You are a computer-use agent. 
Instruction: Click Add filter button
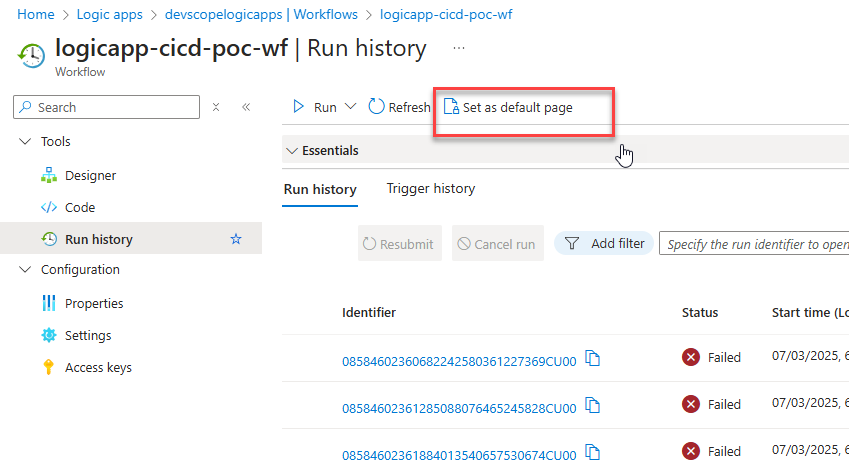(x=605, y=243)
